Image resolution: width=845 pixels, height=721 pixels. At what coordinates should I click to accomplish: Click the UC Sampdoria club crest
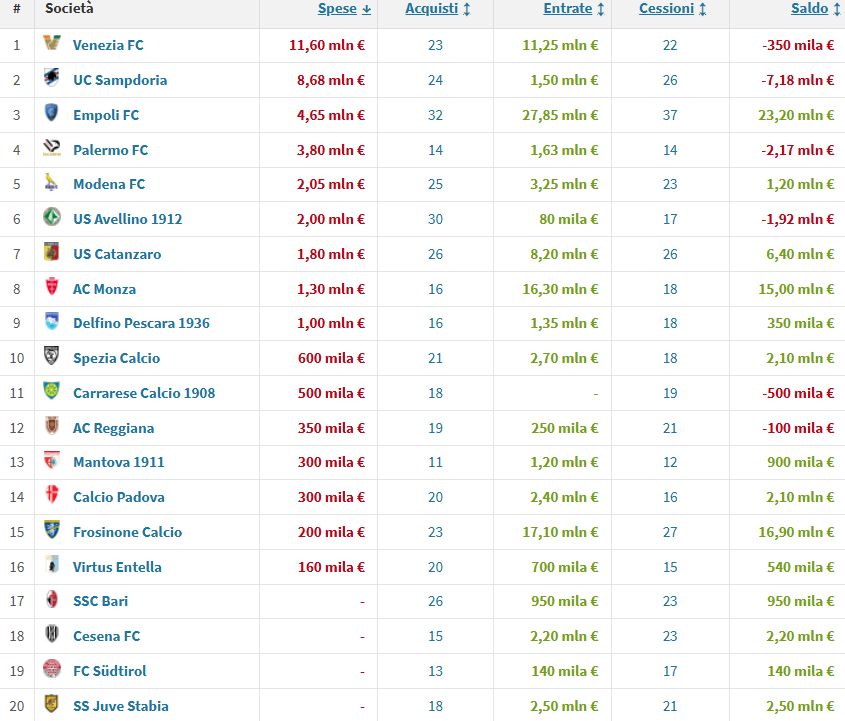(52, 78)
